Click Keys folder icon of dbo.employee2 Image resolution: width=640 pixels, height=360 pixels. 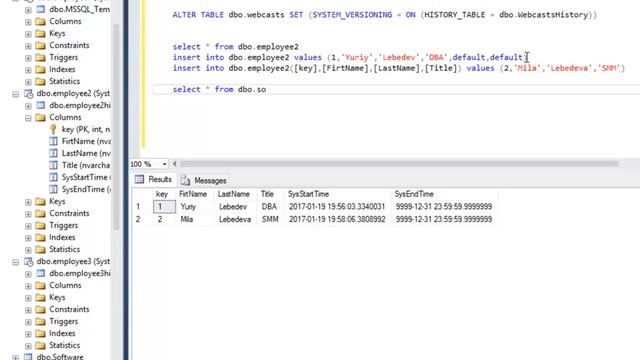(40, 201)
